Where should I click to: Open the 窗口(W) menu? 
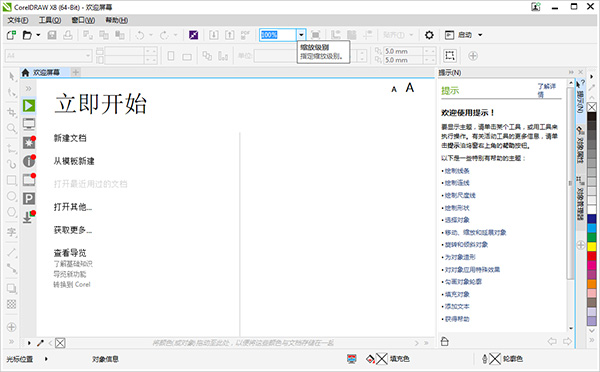click(x=83, y=20)
